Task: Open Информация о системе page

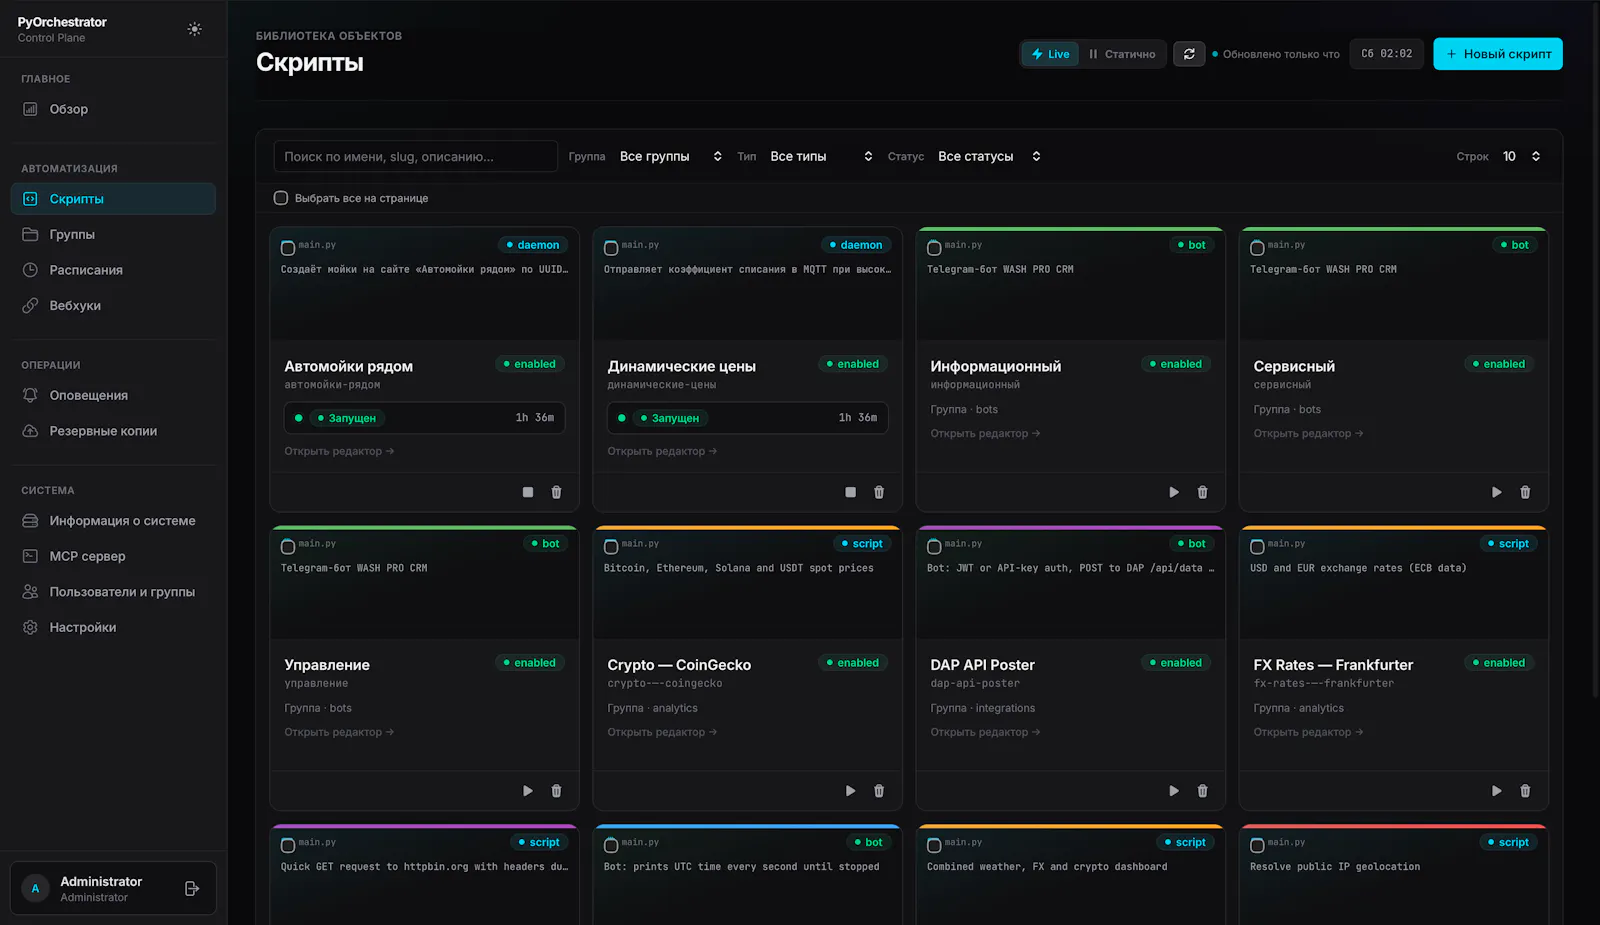Action: pos(113,521)
